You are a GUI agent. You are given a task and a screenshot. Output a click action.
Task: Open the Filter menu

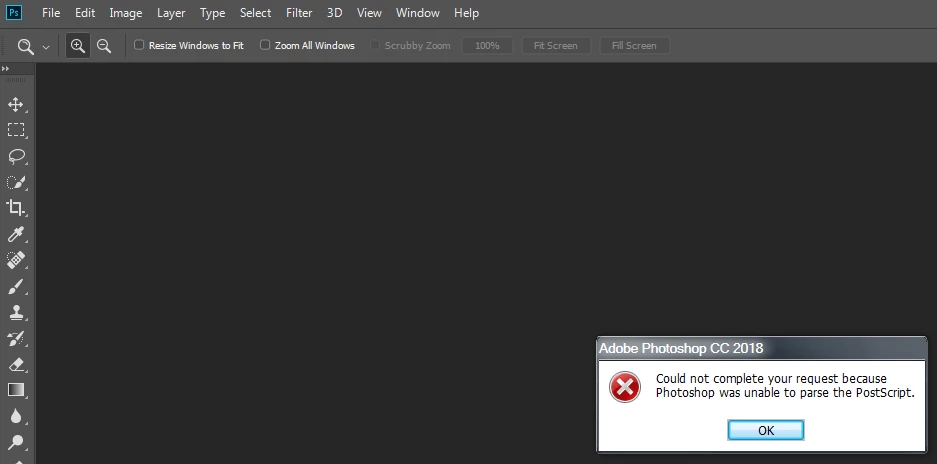pos(299,13)
